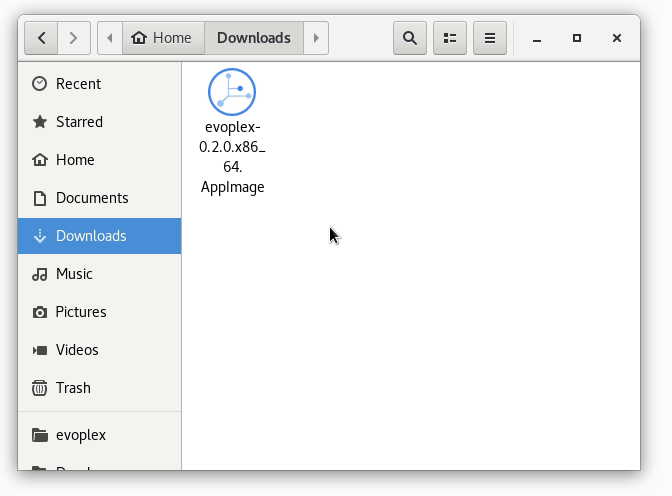672x496 pixels.
Task: Open Videos in the sidebar
Action: click(x=99, y=350)
